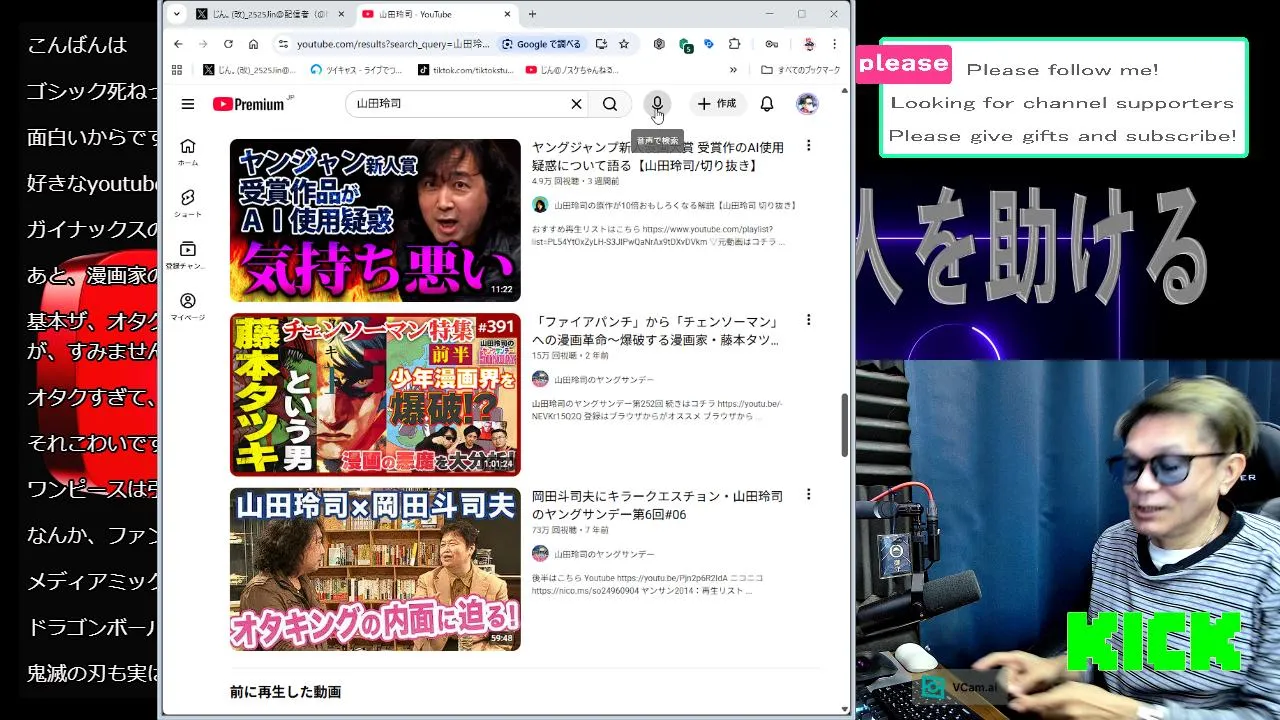Open 登録チャンネル subscriptions in the sidebar

pos(188,255)
